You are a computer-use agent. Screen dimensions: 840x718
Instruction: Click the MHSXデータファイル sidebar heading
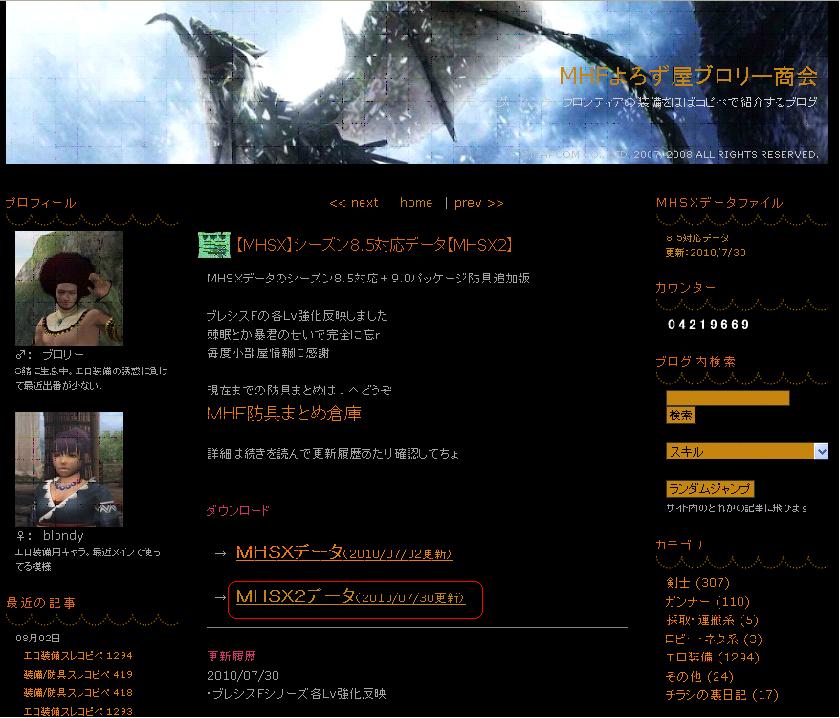719,203
